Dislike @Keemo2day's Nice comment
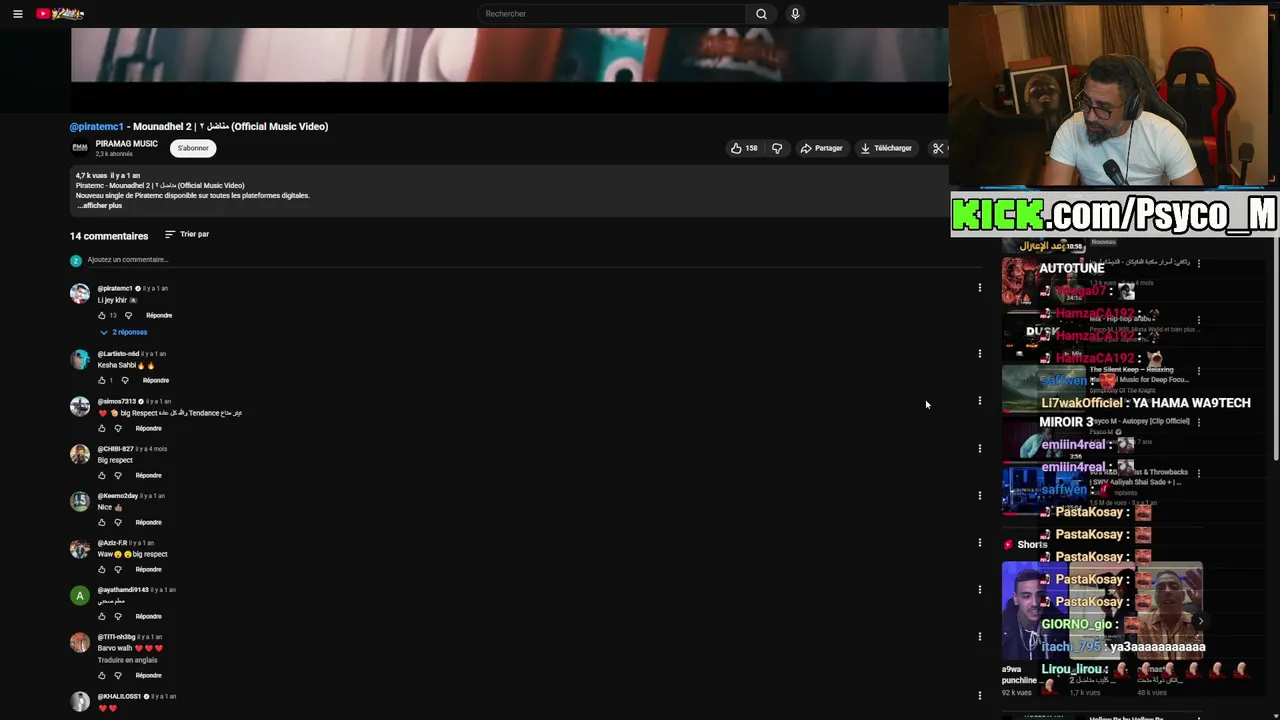The width and height of the screenshot is (1280, 720). point(117,522)
